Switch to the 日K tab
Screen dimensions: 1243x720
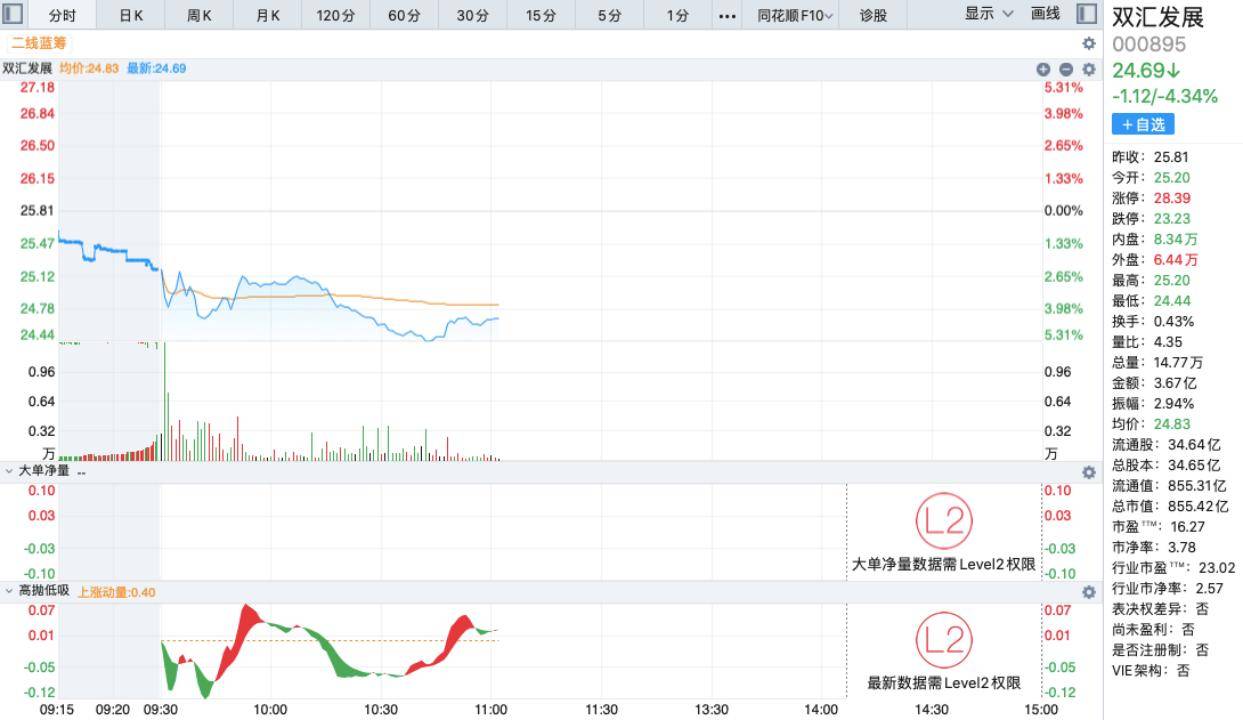coord(131,15)
